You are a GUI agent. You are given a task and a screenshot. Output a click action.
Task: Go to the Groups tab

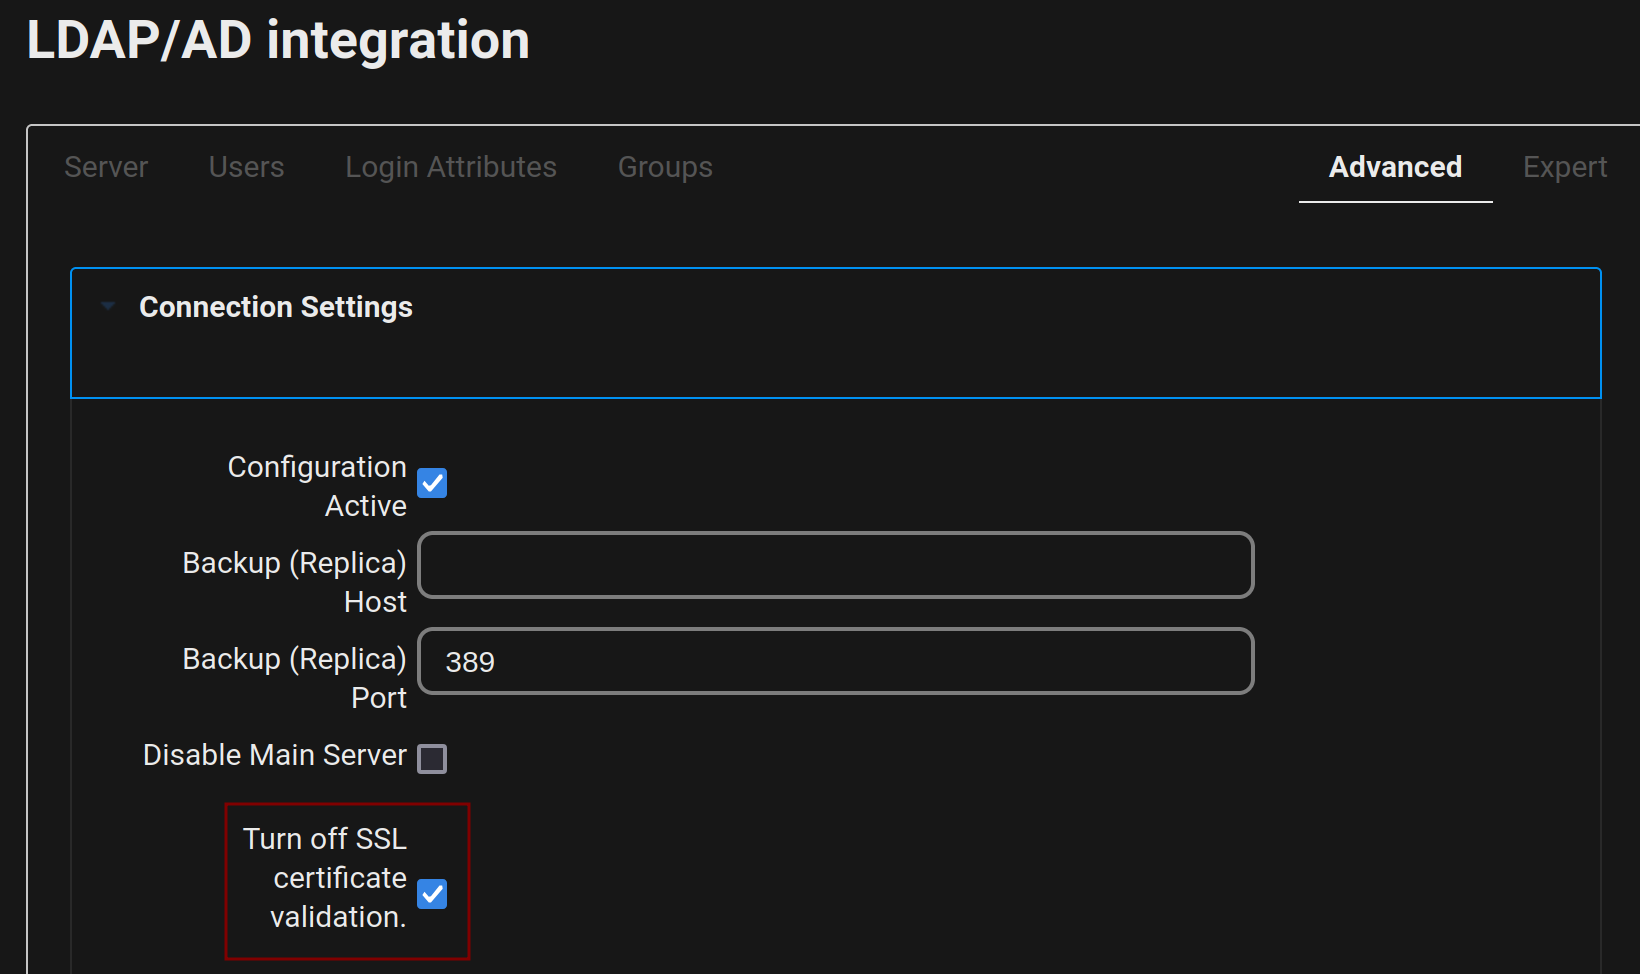pyautogui.click(x=665, y=167)
